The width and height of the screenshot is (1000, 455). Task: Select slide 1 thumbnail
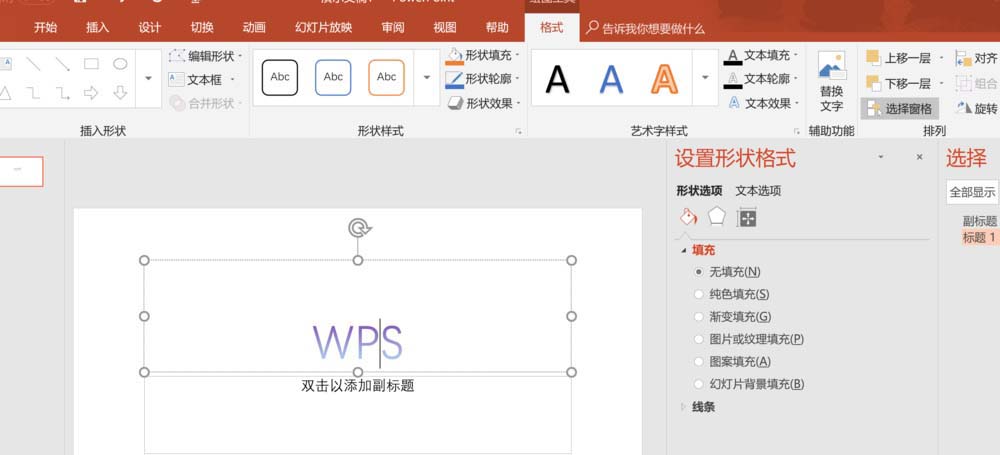(19, 172)
